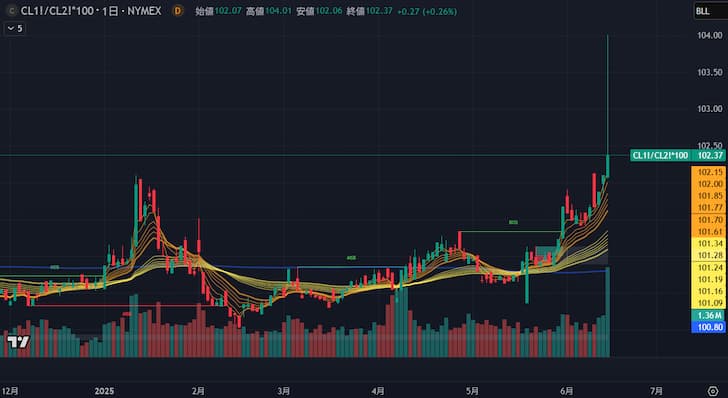This screenshot has height=398, width=728.
Task: Click the 5月 label on time axis
Action: [472, 391]
